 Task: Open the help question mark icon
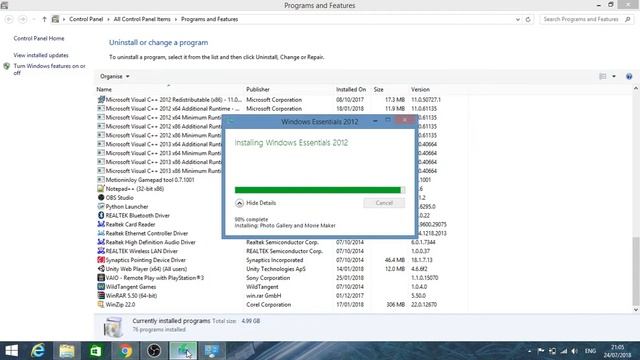[x=629, y=76]
